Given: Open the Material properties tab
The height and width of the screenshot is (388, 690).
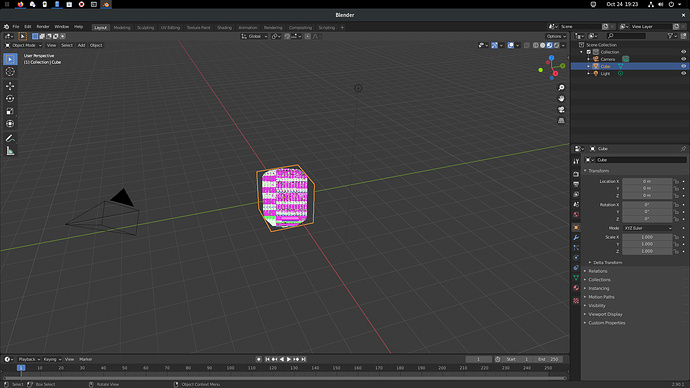Looking at the screenshot, I should (576, 288).
